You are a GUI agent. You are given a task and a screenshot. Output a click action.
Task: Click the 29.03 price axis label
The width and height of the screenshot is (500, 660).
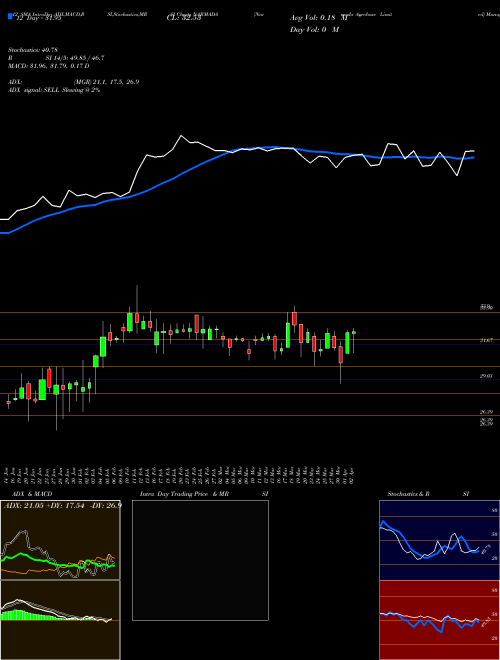click(486, 376)
